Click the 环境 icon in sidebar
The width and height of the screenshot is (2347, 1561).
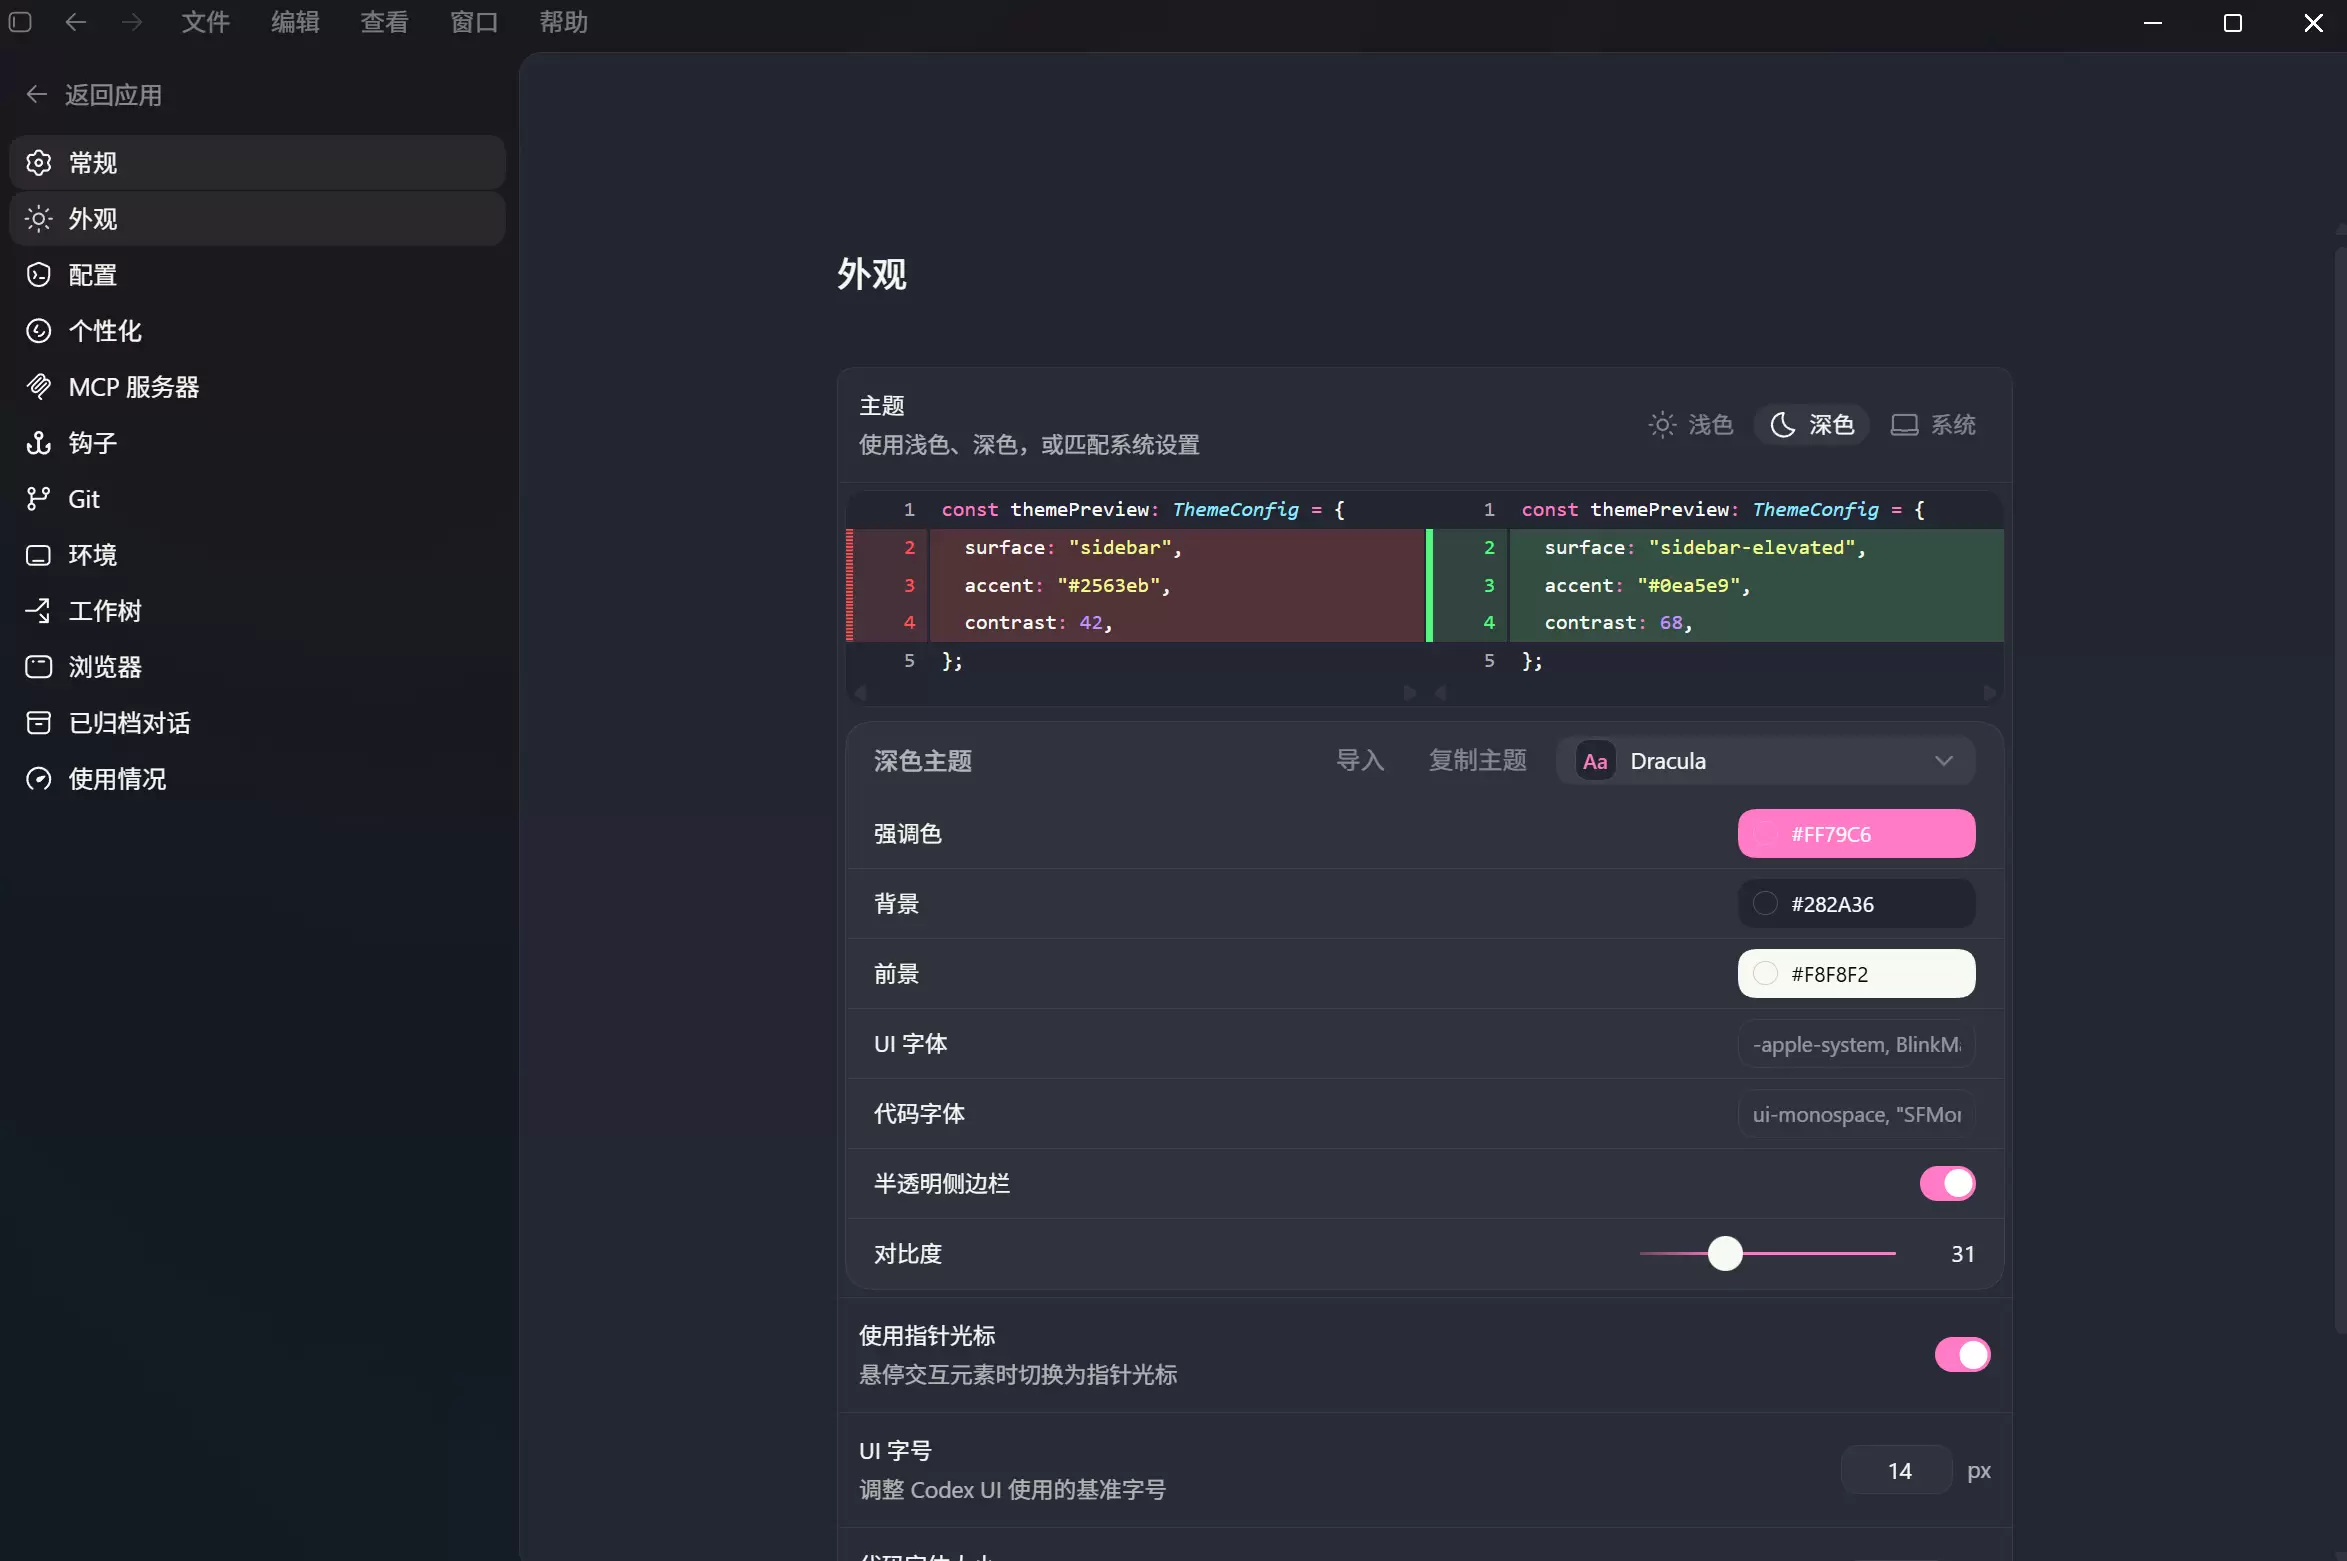click(38, 555)
